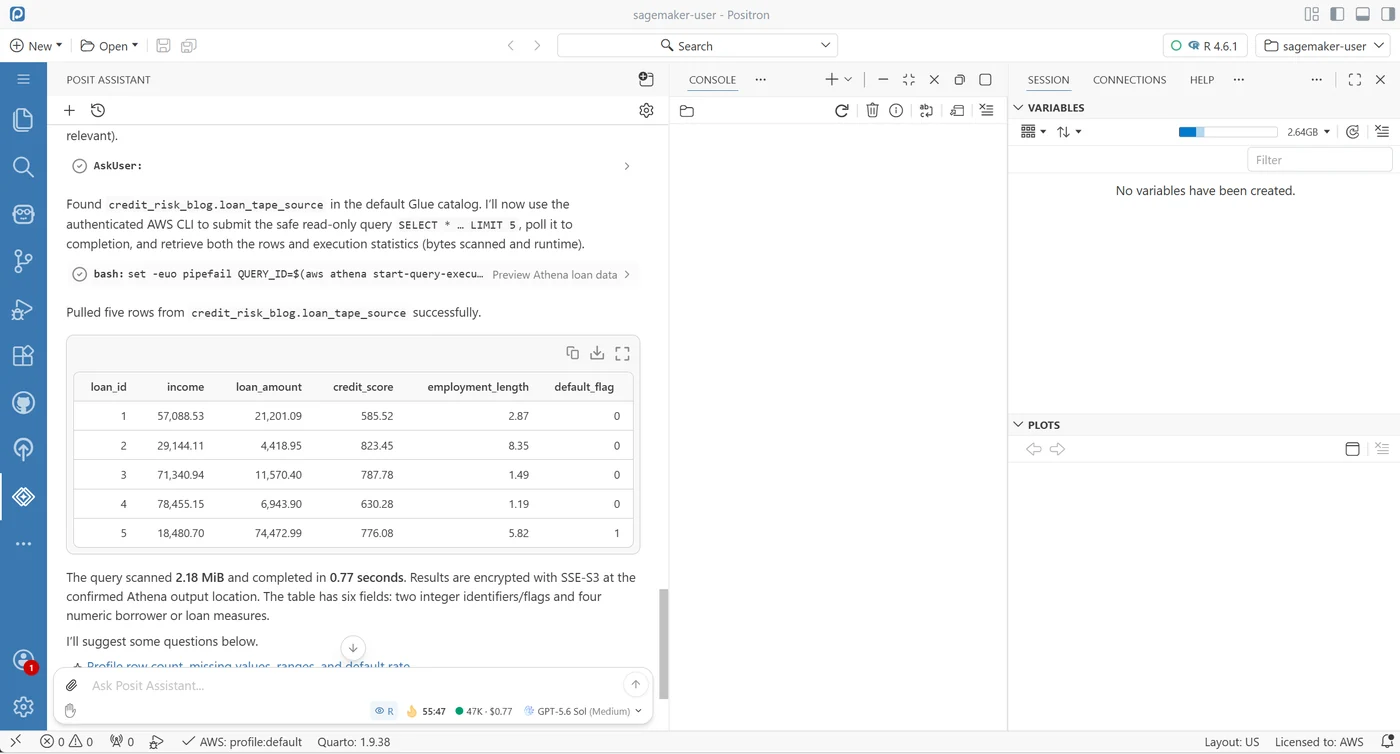Open the Posit Assistant activity bar icon

click(23, 497)
